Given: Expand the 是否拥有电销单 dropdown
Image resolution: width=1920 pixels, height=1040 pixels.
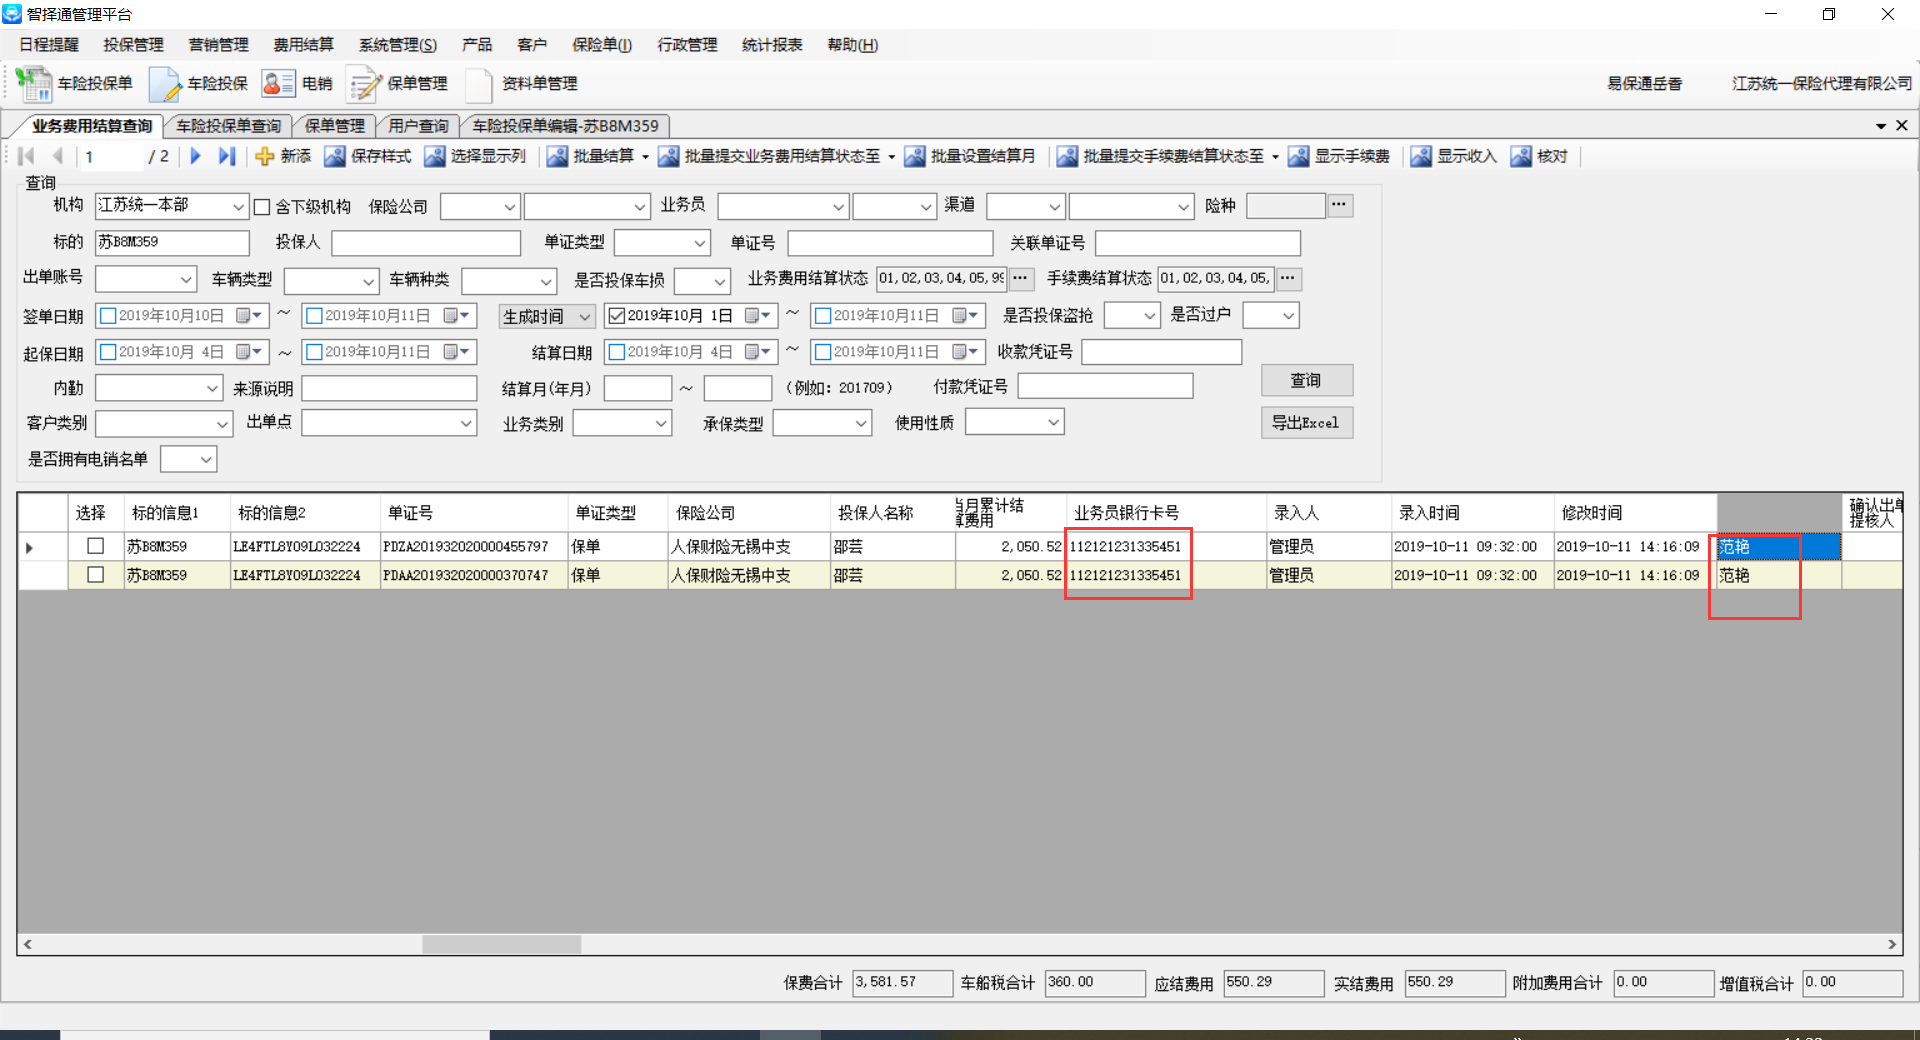Looking at the screenshot, I should (x=205, y=460).
